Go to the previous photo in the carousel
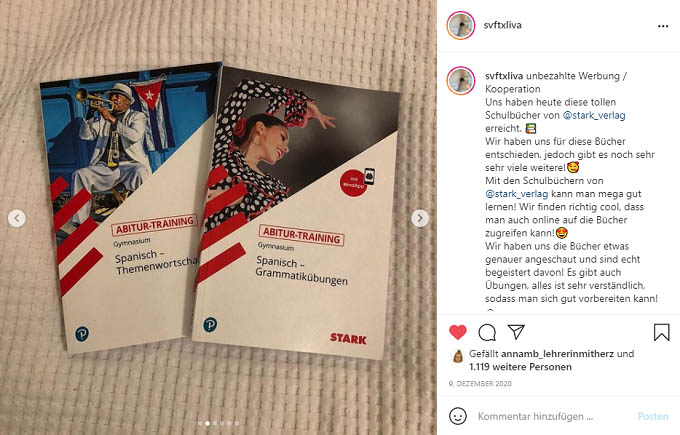Screen dimensions: 680x435 pyautogui.click(x=16, y=218)
